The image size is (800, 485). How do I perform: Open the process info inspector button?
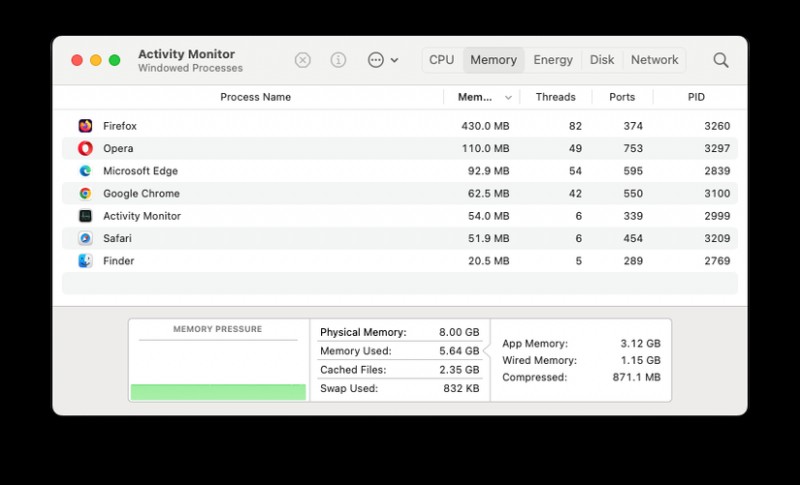pos(338,60)
